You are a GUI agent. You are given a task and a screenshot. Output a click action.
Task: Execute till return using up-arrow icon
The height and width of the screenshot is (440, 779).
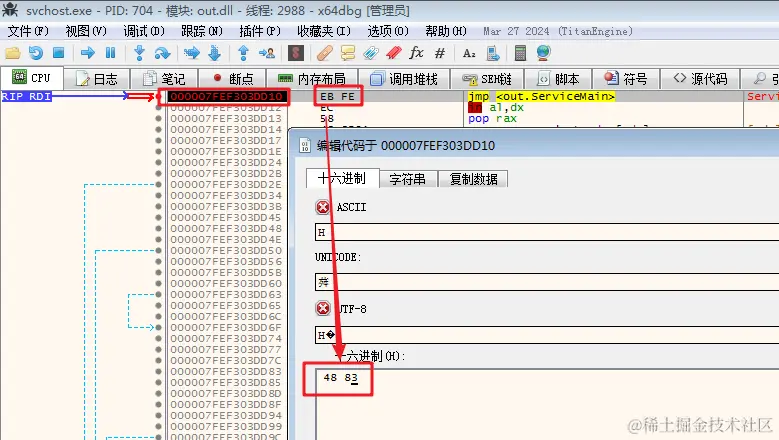click(243, 53)
